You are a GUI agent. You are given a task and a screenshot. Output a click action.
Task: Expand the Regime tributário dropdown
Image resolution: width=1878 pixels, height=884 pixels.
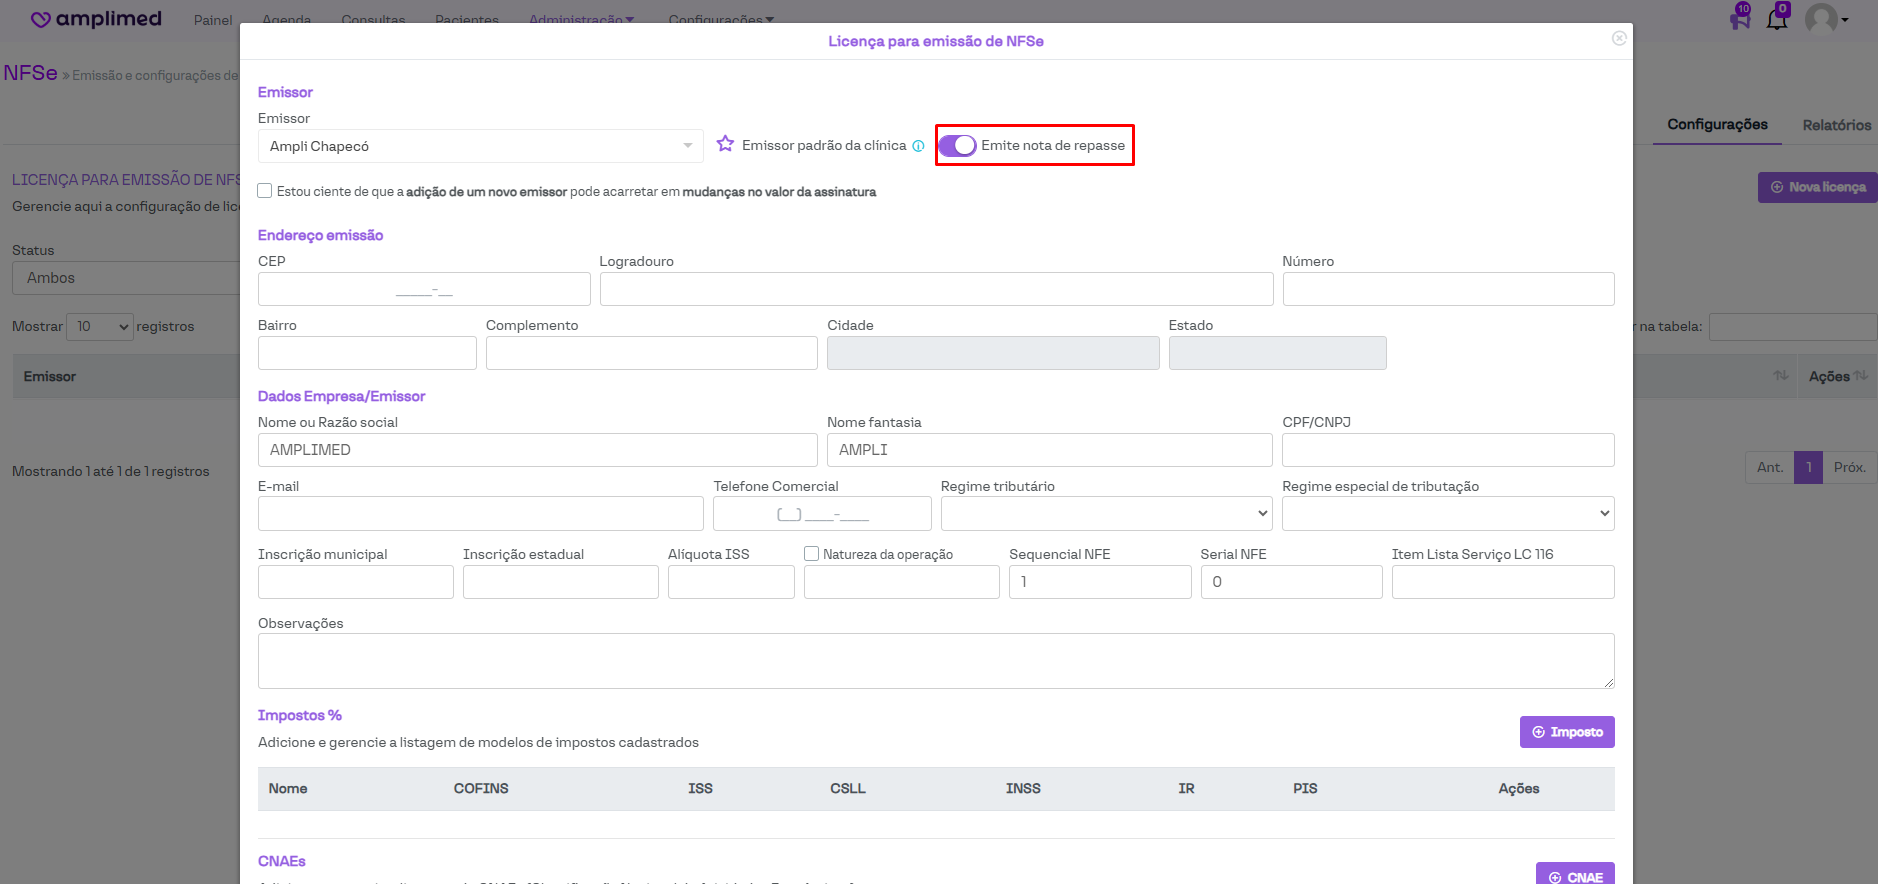pyautogui.click(x=1105, y=514)
